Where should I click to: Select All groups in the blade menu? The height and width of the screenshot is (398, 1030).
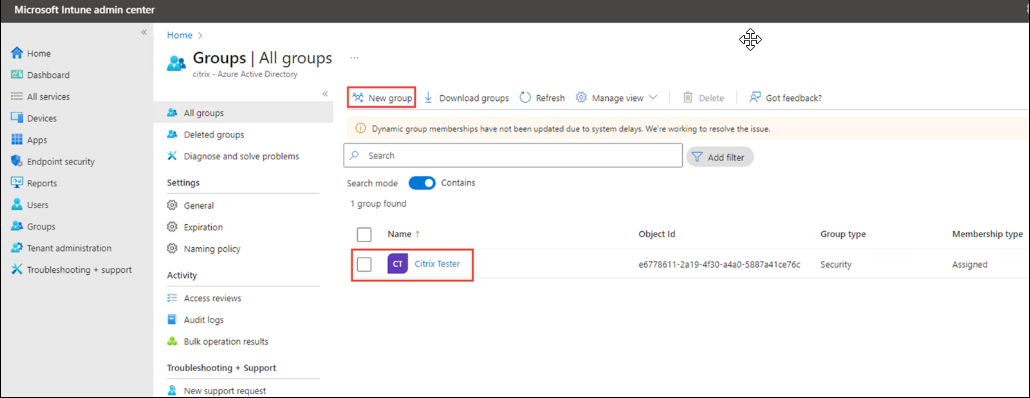(x=243, y=113)
